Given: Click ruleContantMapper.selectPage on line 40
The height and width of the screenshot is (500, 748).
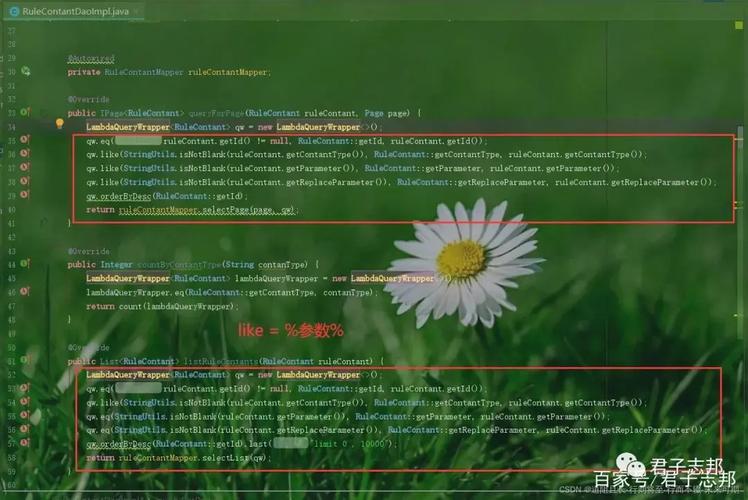Looking at the screenshot, I should [x=184, y=210].
